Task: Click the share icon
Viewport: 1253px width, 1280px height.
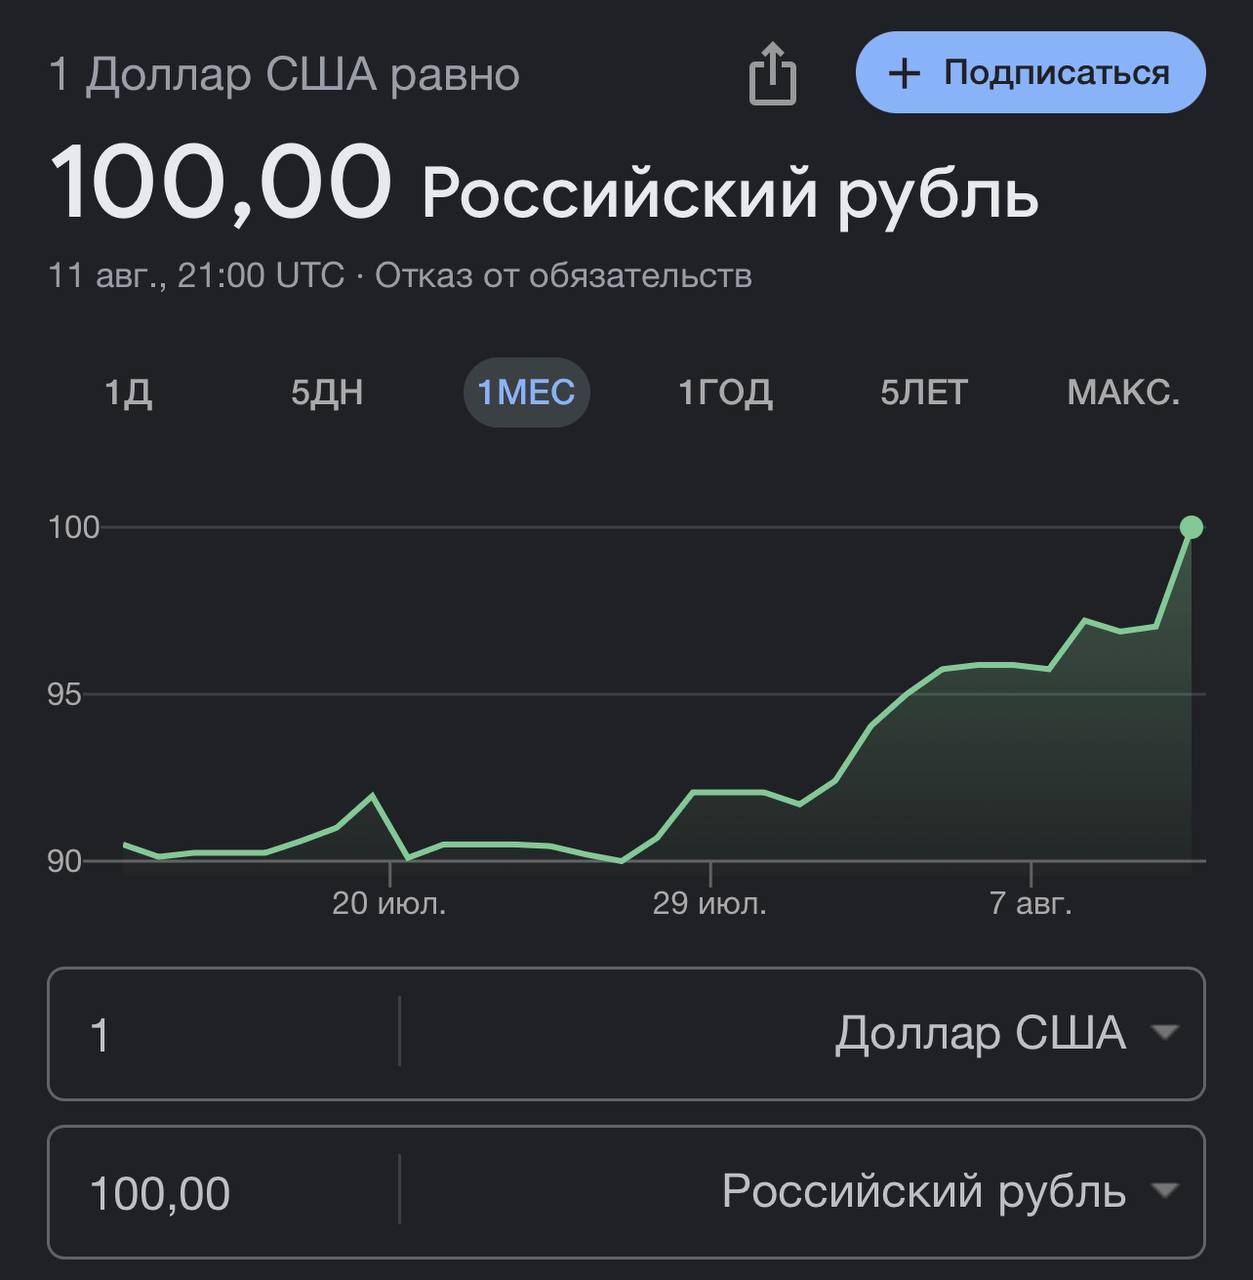Action: click(x=772, y=73)
